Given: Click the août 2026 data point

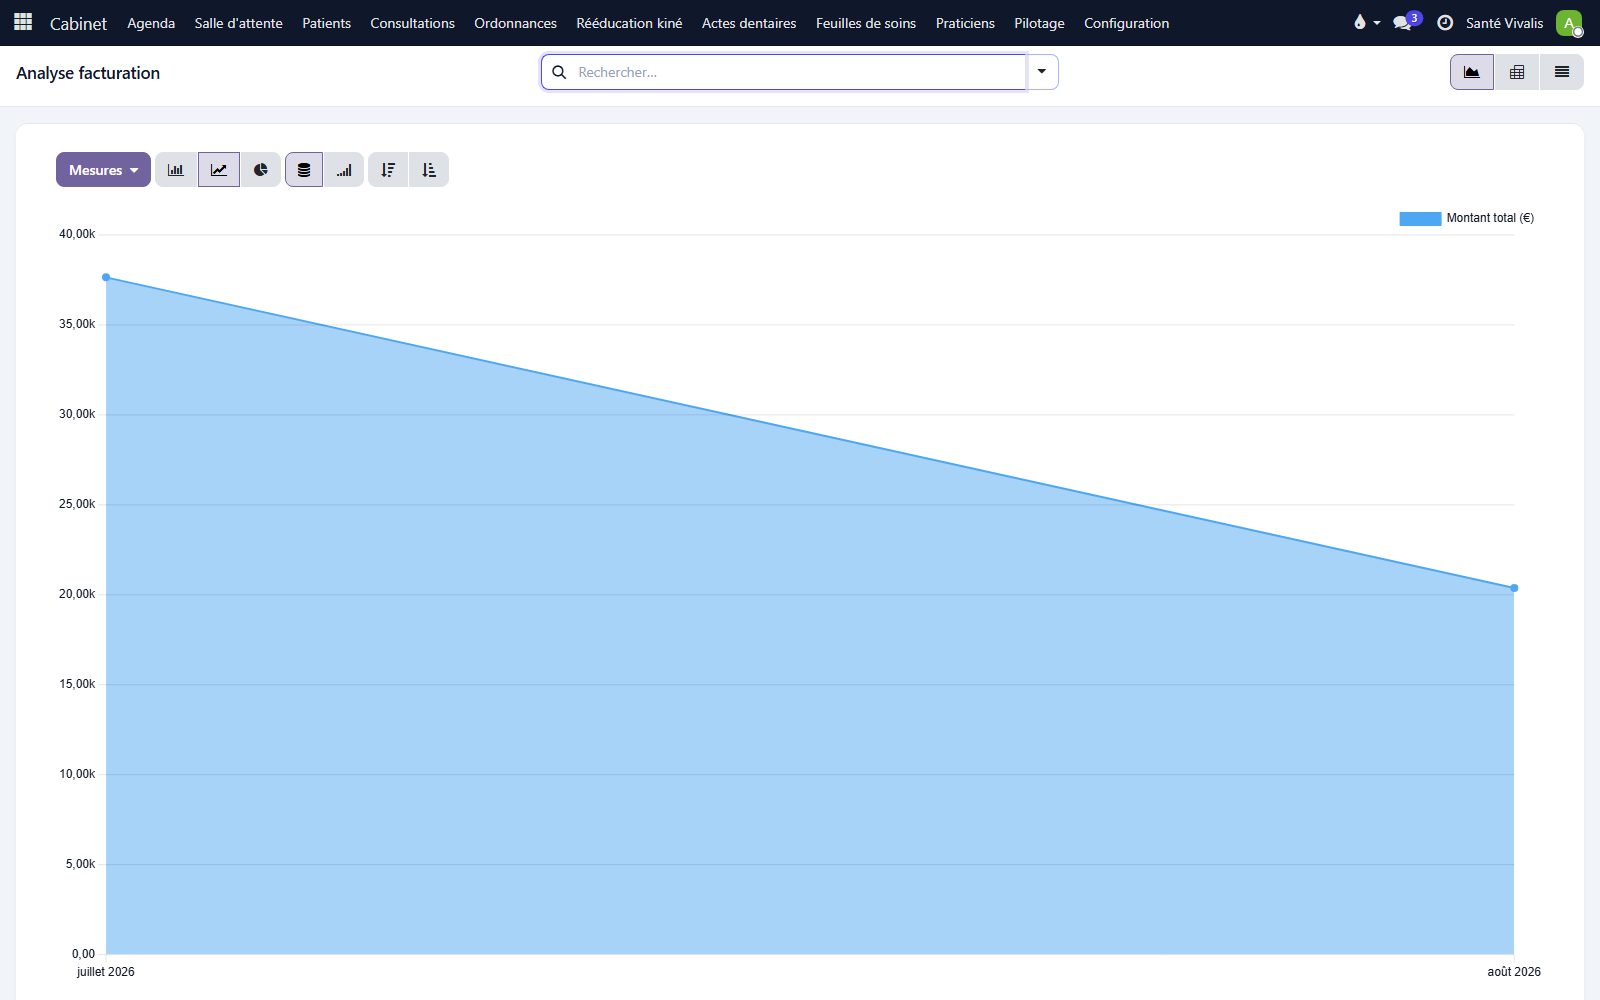Looking at the screenshot, I should pos(1514,588).
